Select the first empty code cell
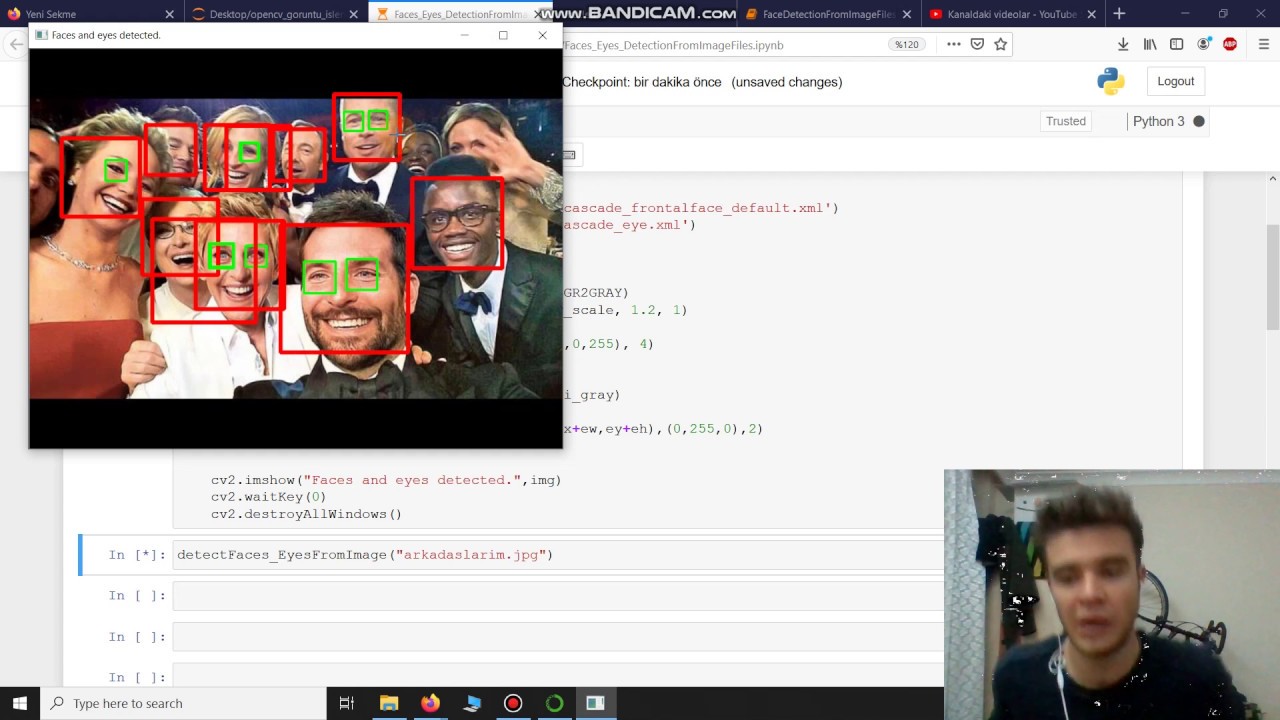 point(558,596)
